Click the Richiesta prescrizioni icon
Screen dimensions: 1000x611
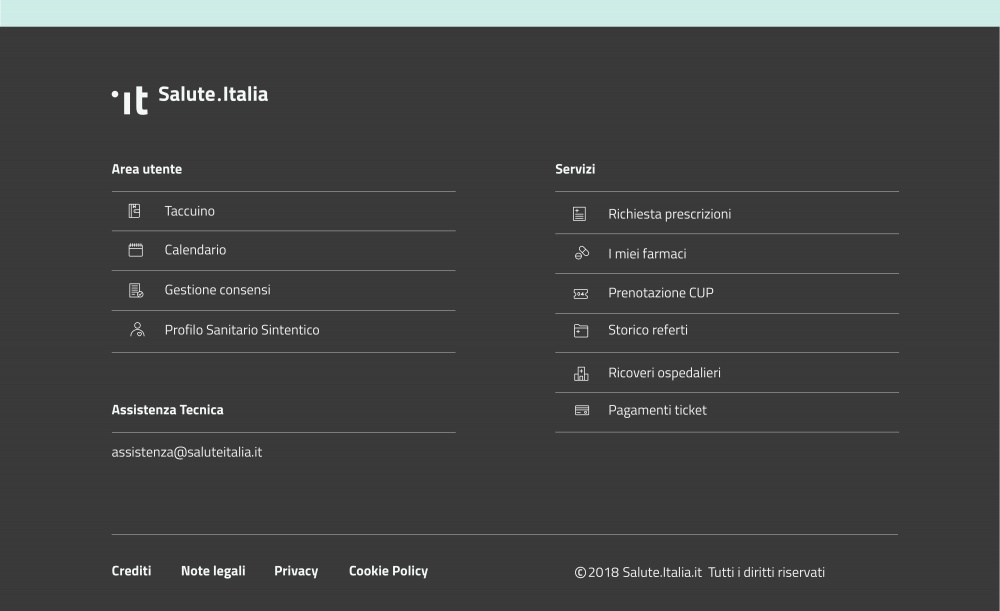click(x=580, y=214)
